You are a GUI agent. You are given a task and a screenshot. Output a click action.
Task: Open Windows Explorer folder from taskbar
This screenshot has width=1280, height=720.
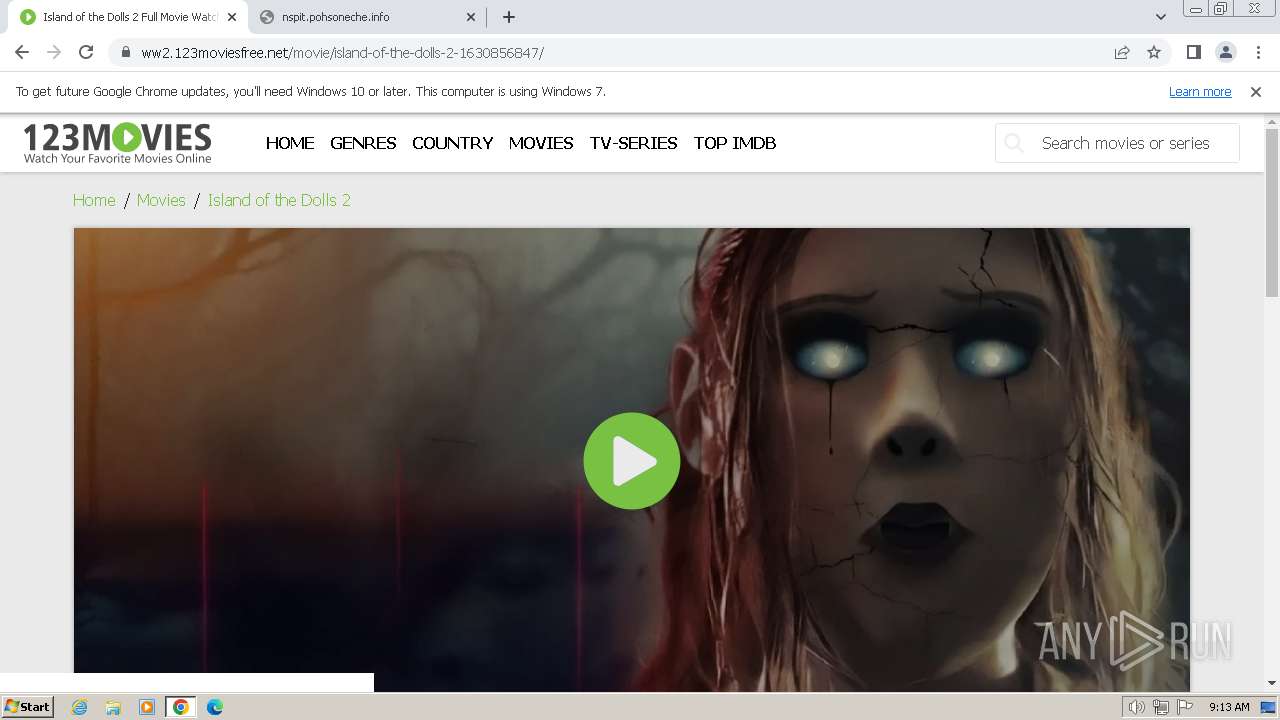(x=113, y=707)
